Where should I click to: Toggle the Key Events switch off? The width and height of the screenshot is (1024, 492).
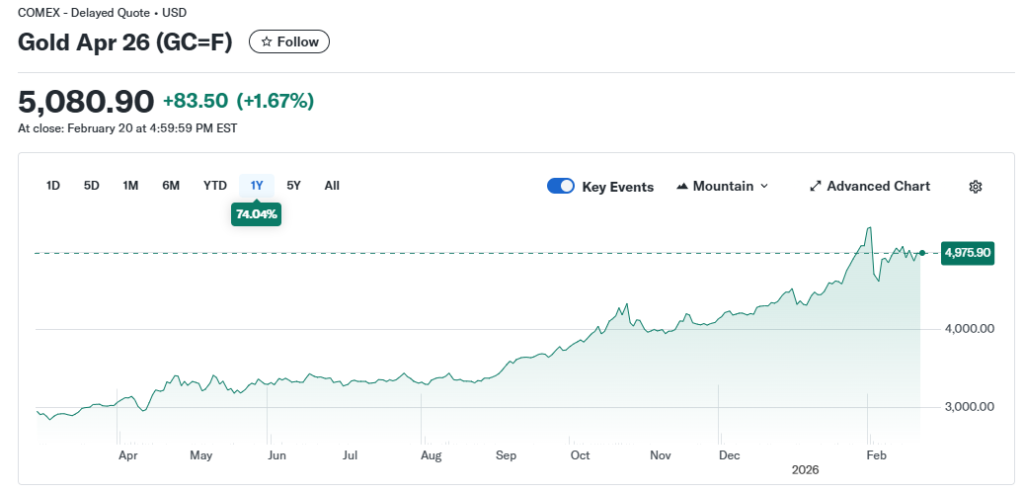pos(561,186)
